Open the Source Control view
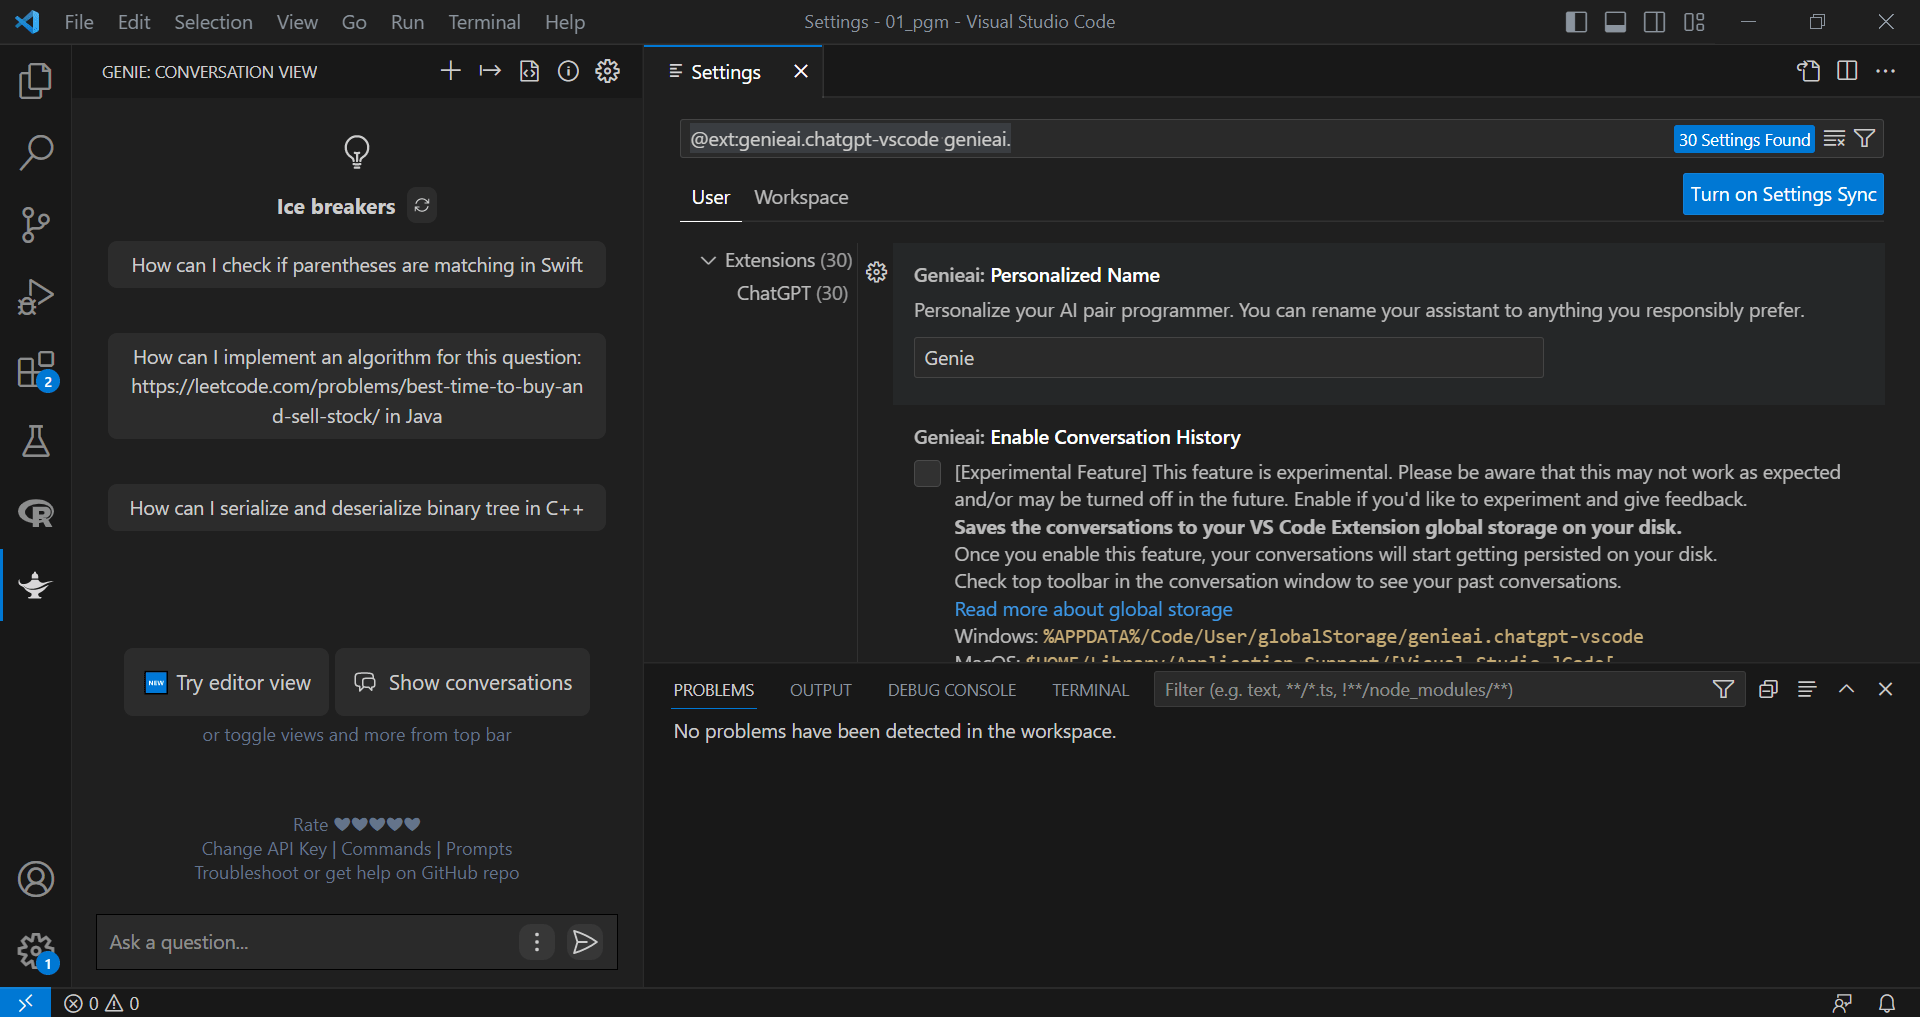Screen dimensions: 1920x1017 pos(36,224)
